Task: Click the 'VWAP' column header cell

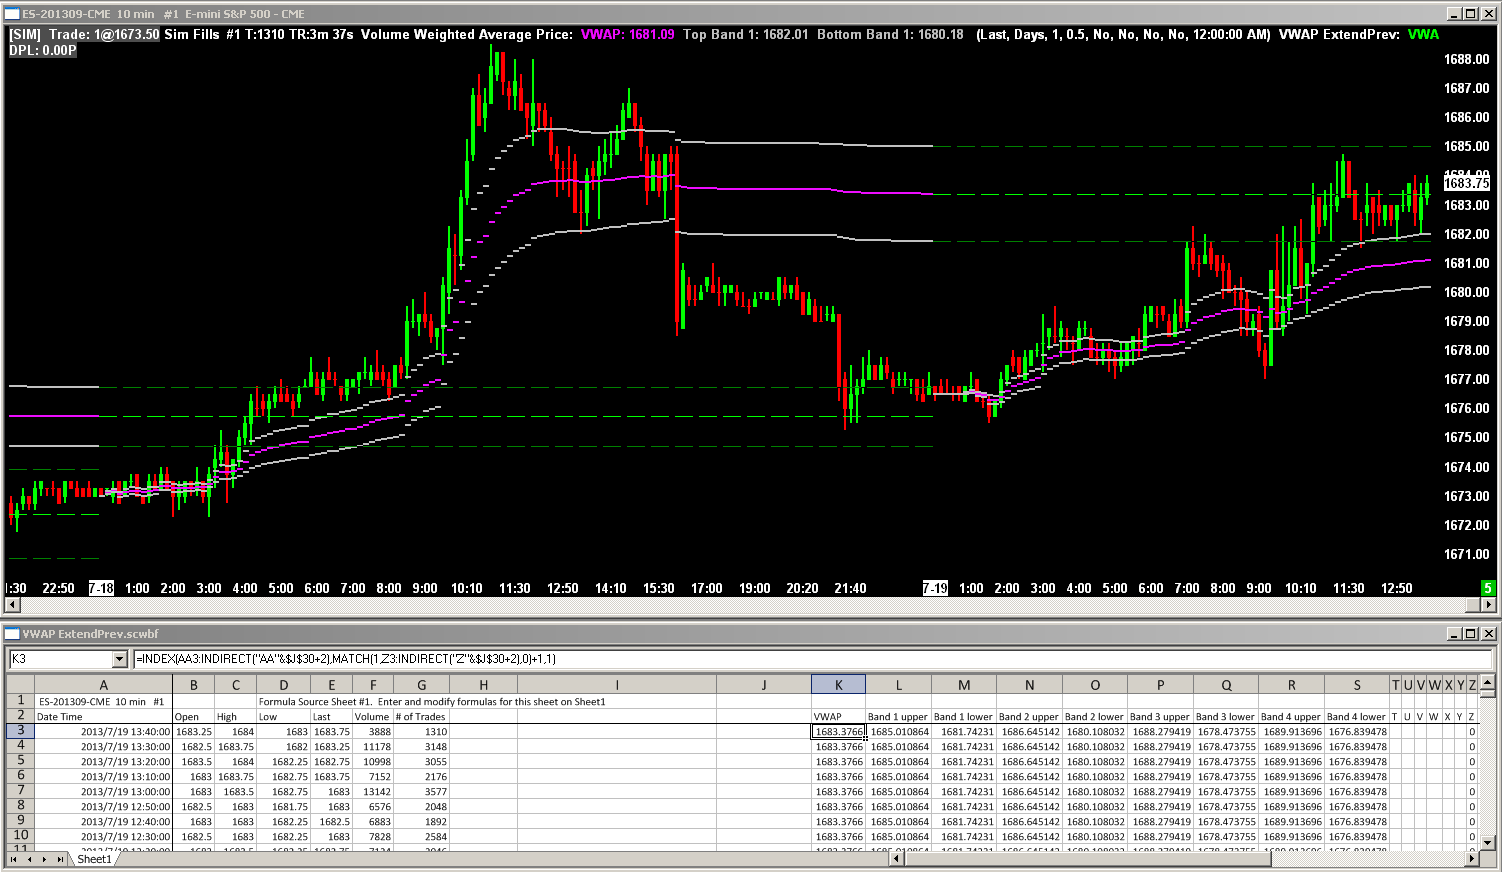Action: pyautogui.click(x=838, y=717)
